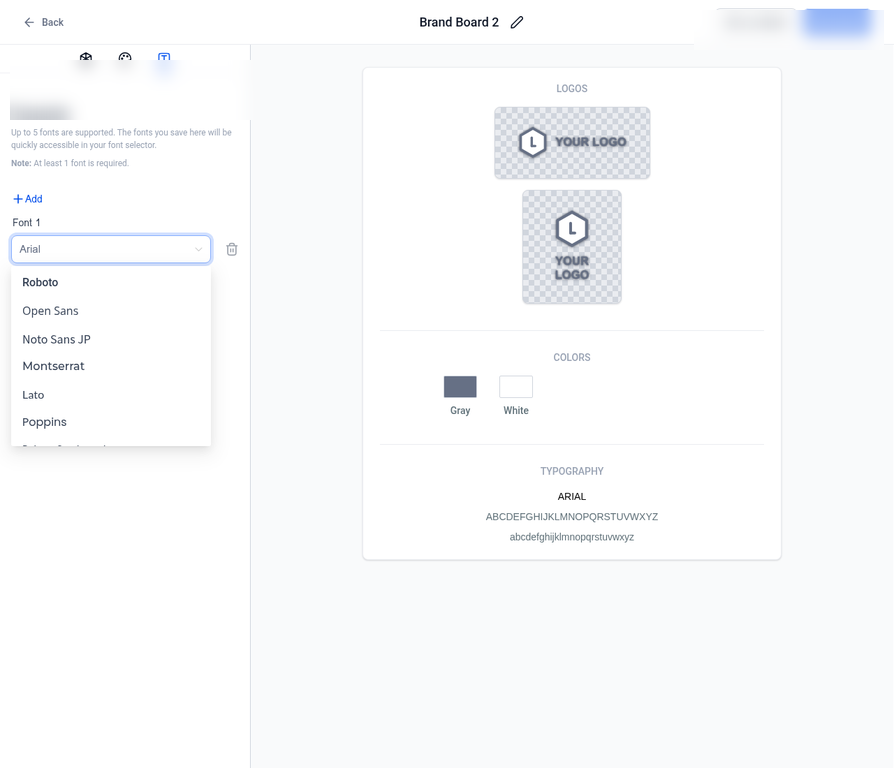Pick Poppins from the font list

click(x=111, y=422)
